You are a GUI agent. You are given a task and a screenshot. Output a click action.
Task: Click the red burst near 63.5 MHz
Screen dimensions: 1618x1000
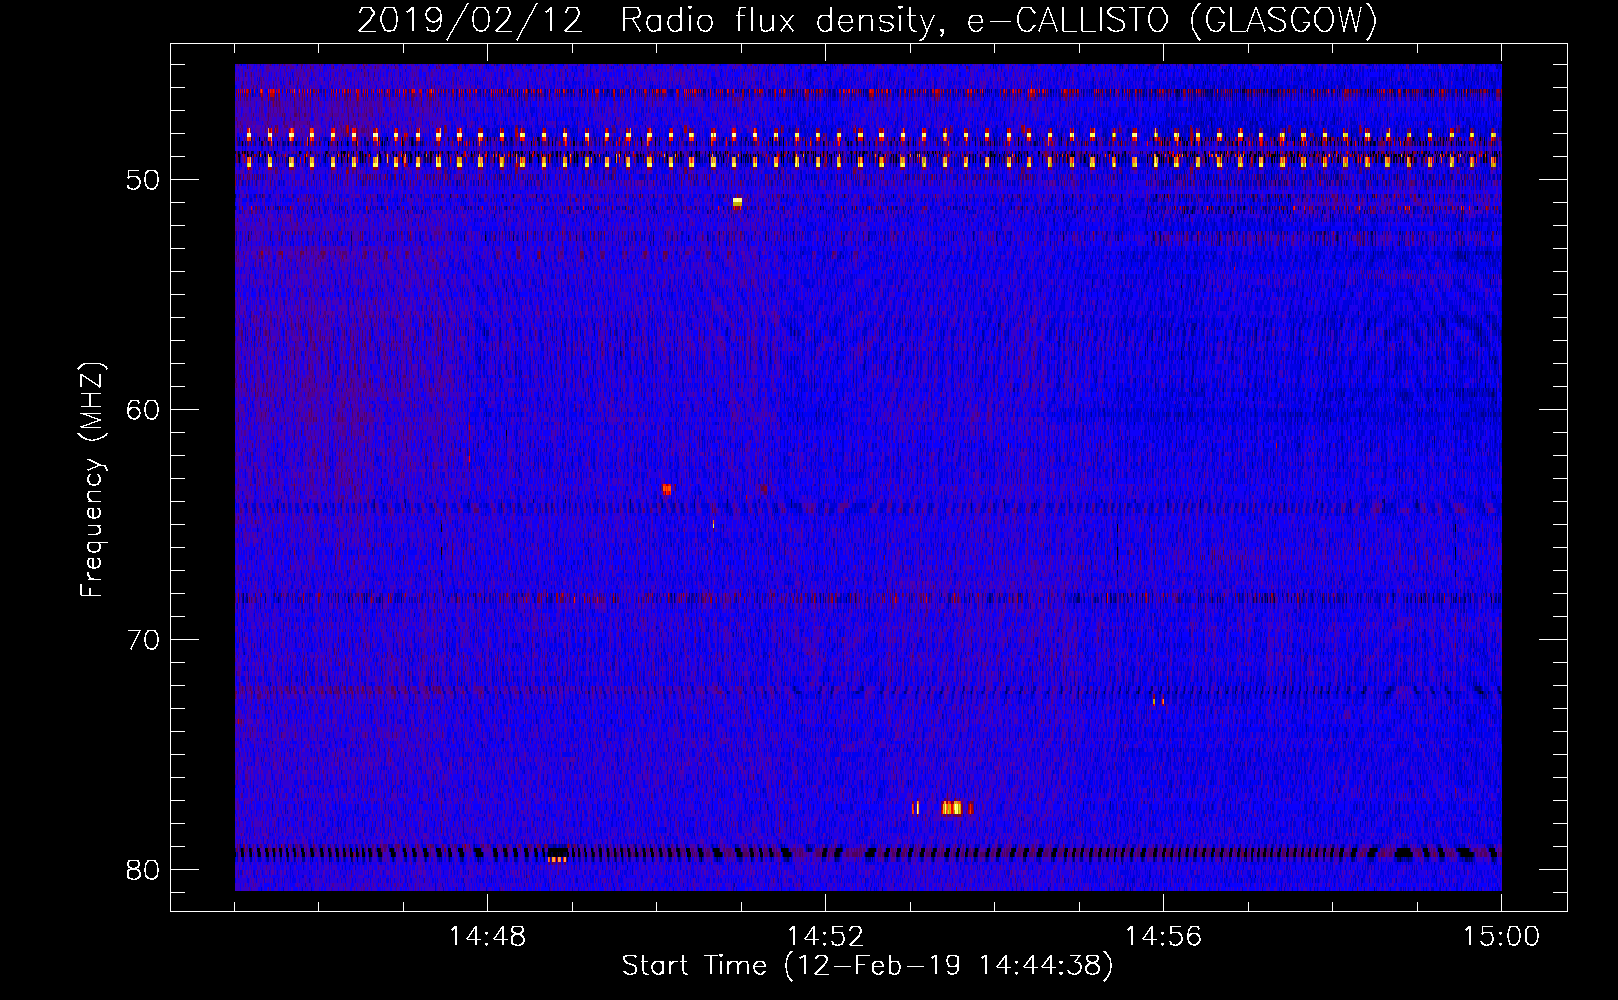[x=667, y=489]
